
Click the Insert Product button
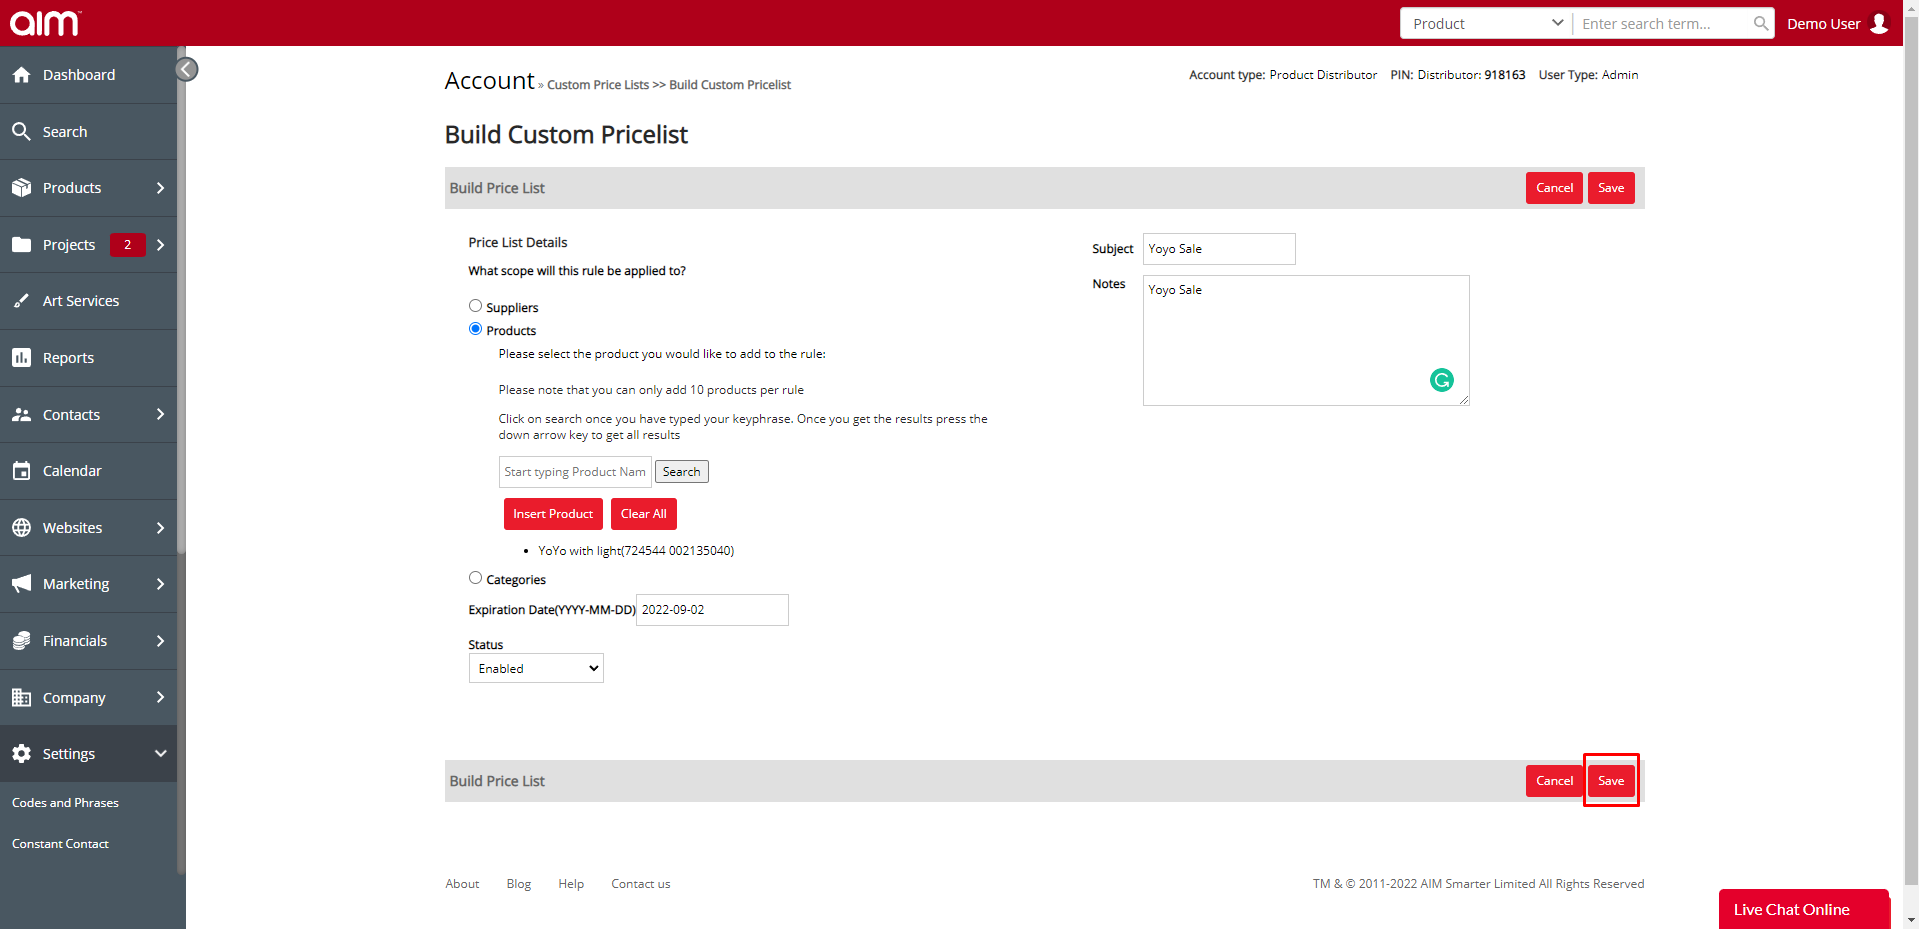[x=553, y=514]
